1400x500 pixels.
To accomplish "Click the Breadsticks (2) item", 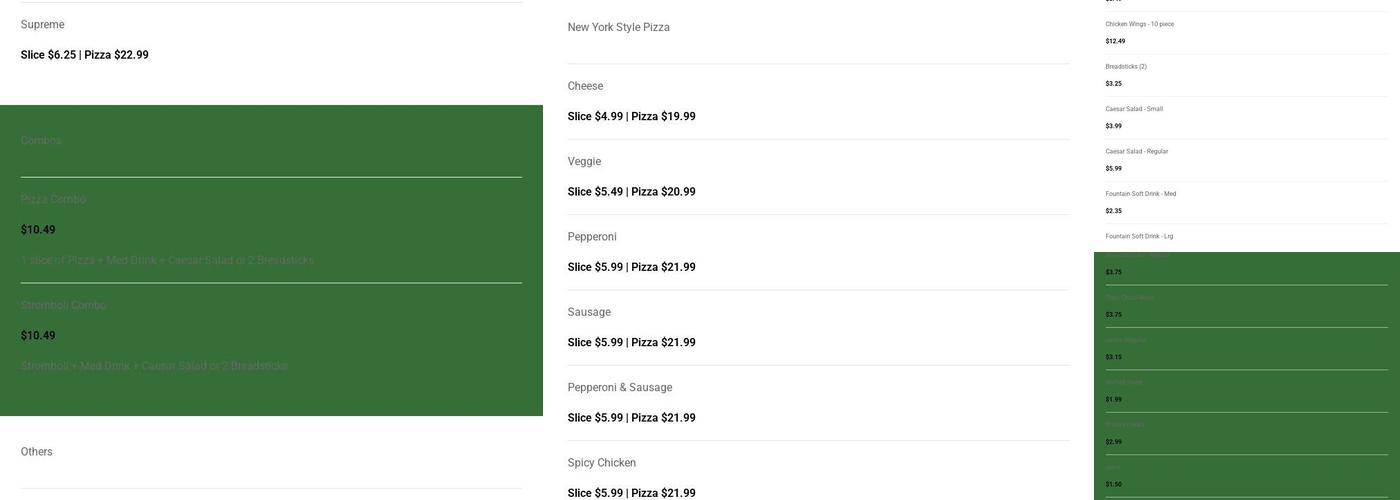I will point(1126,67).
